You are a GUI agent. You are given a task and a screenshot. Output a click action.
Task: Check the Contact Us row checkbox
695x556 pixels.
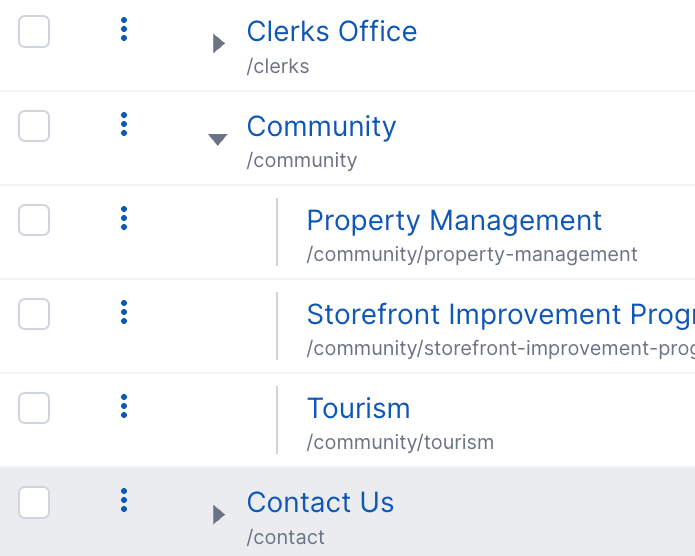click(x=34, y=502)
